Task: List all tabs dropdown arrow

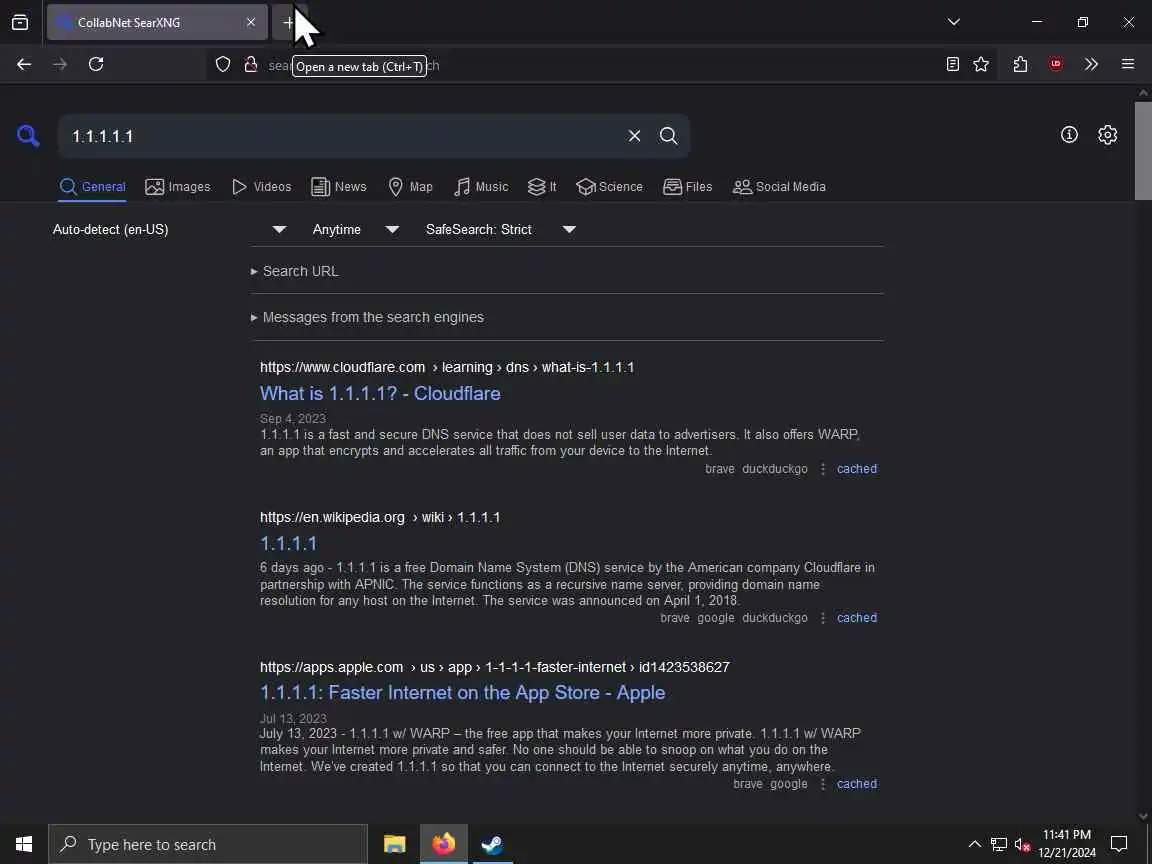Action: (954, 22)
